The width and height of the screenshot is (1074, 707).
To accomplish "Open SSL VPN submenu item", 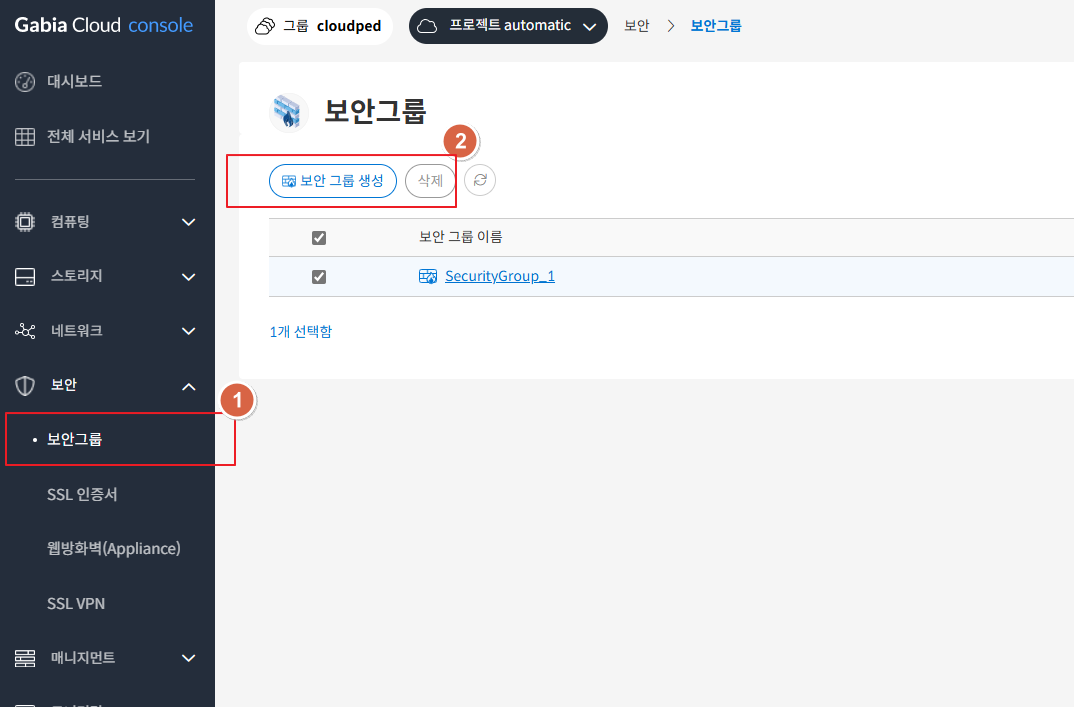I will (76, 604).
